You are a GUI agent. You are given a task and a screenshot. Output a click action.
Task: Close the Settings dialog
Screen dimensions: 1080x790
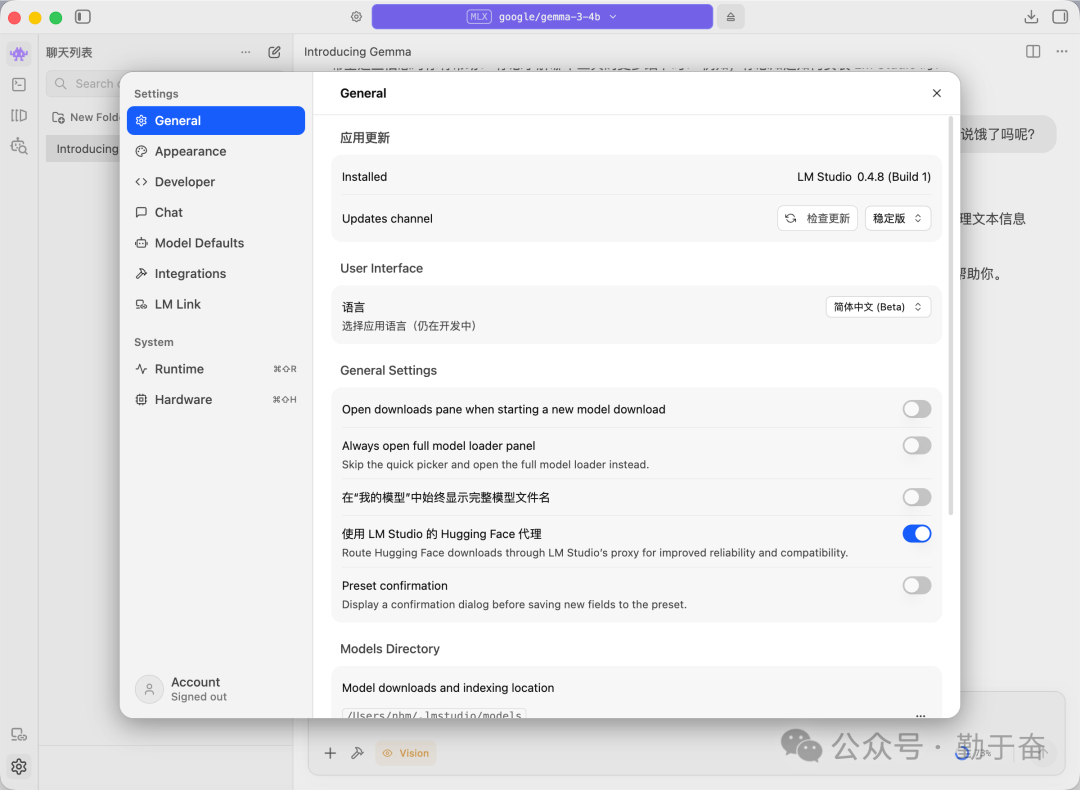click(937, 93)
